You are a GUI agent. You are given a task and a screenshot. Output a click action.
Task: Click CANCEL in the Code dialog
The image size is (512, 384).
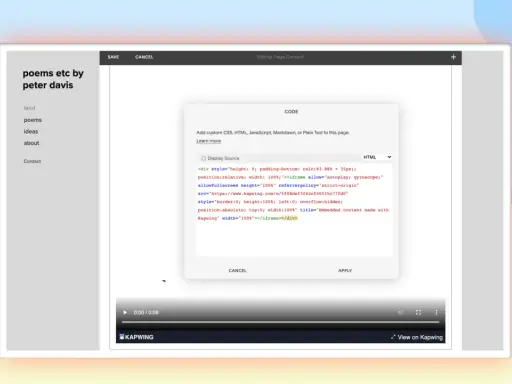click(x=238, y=270)
